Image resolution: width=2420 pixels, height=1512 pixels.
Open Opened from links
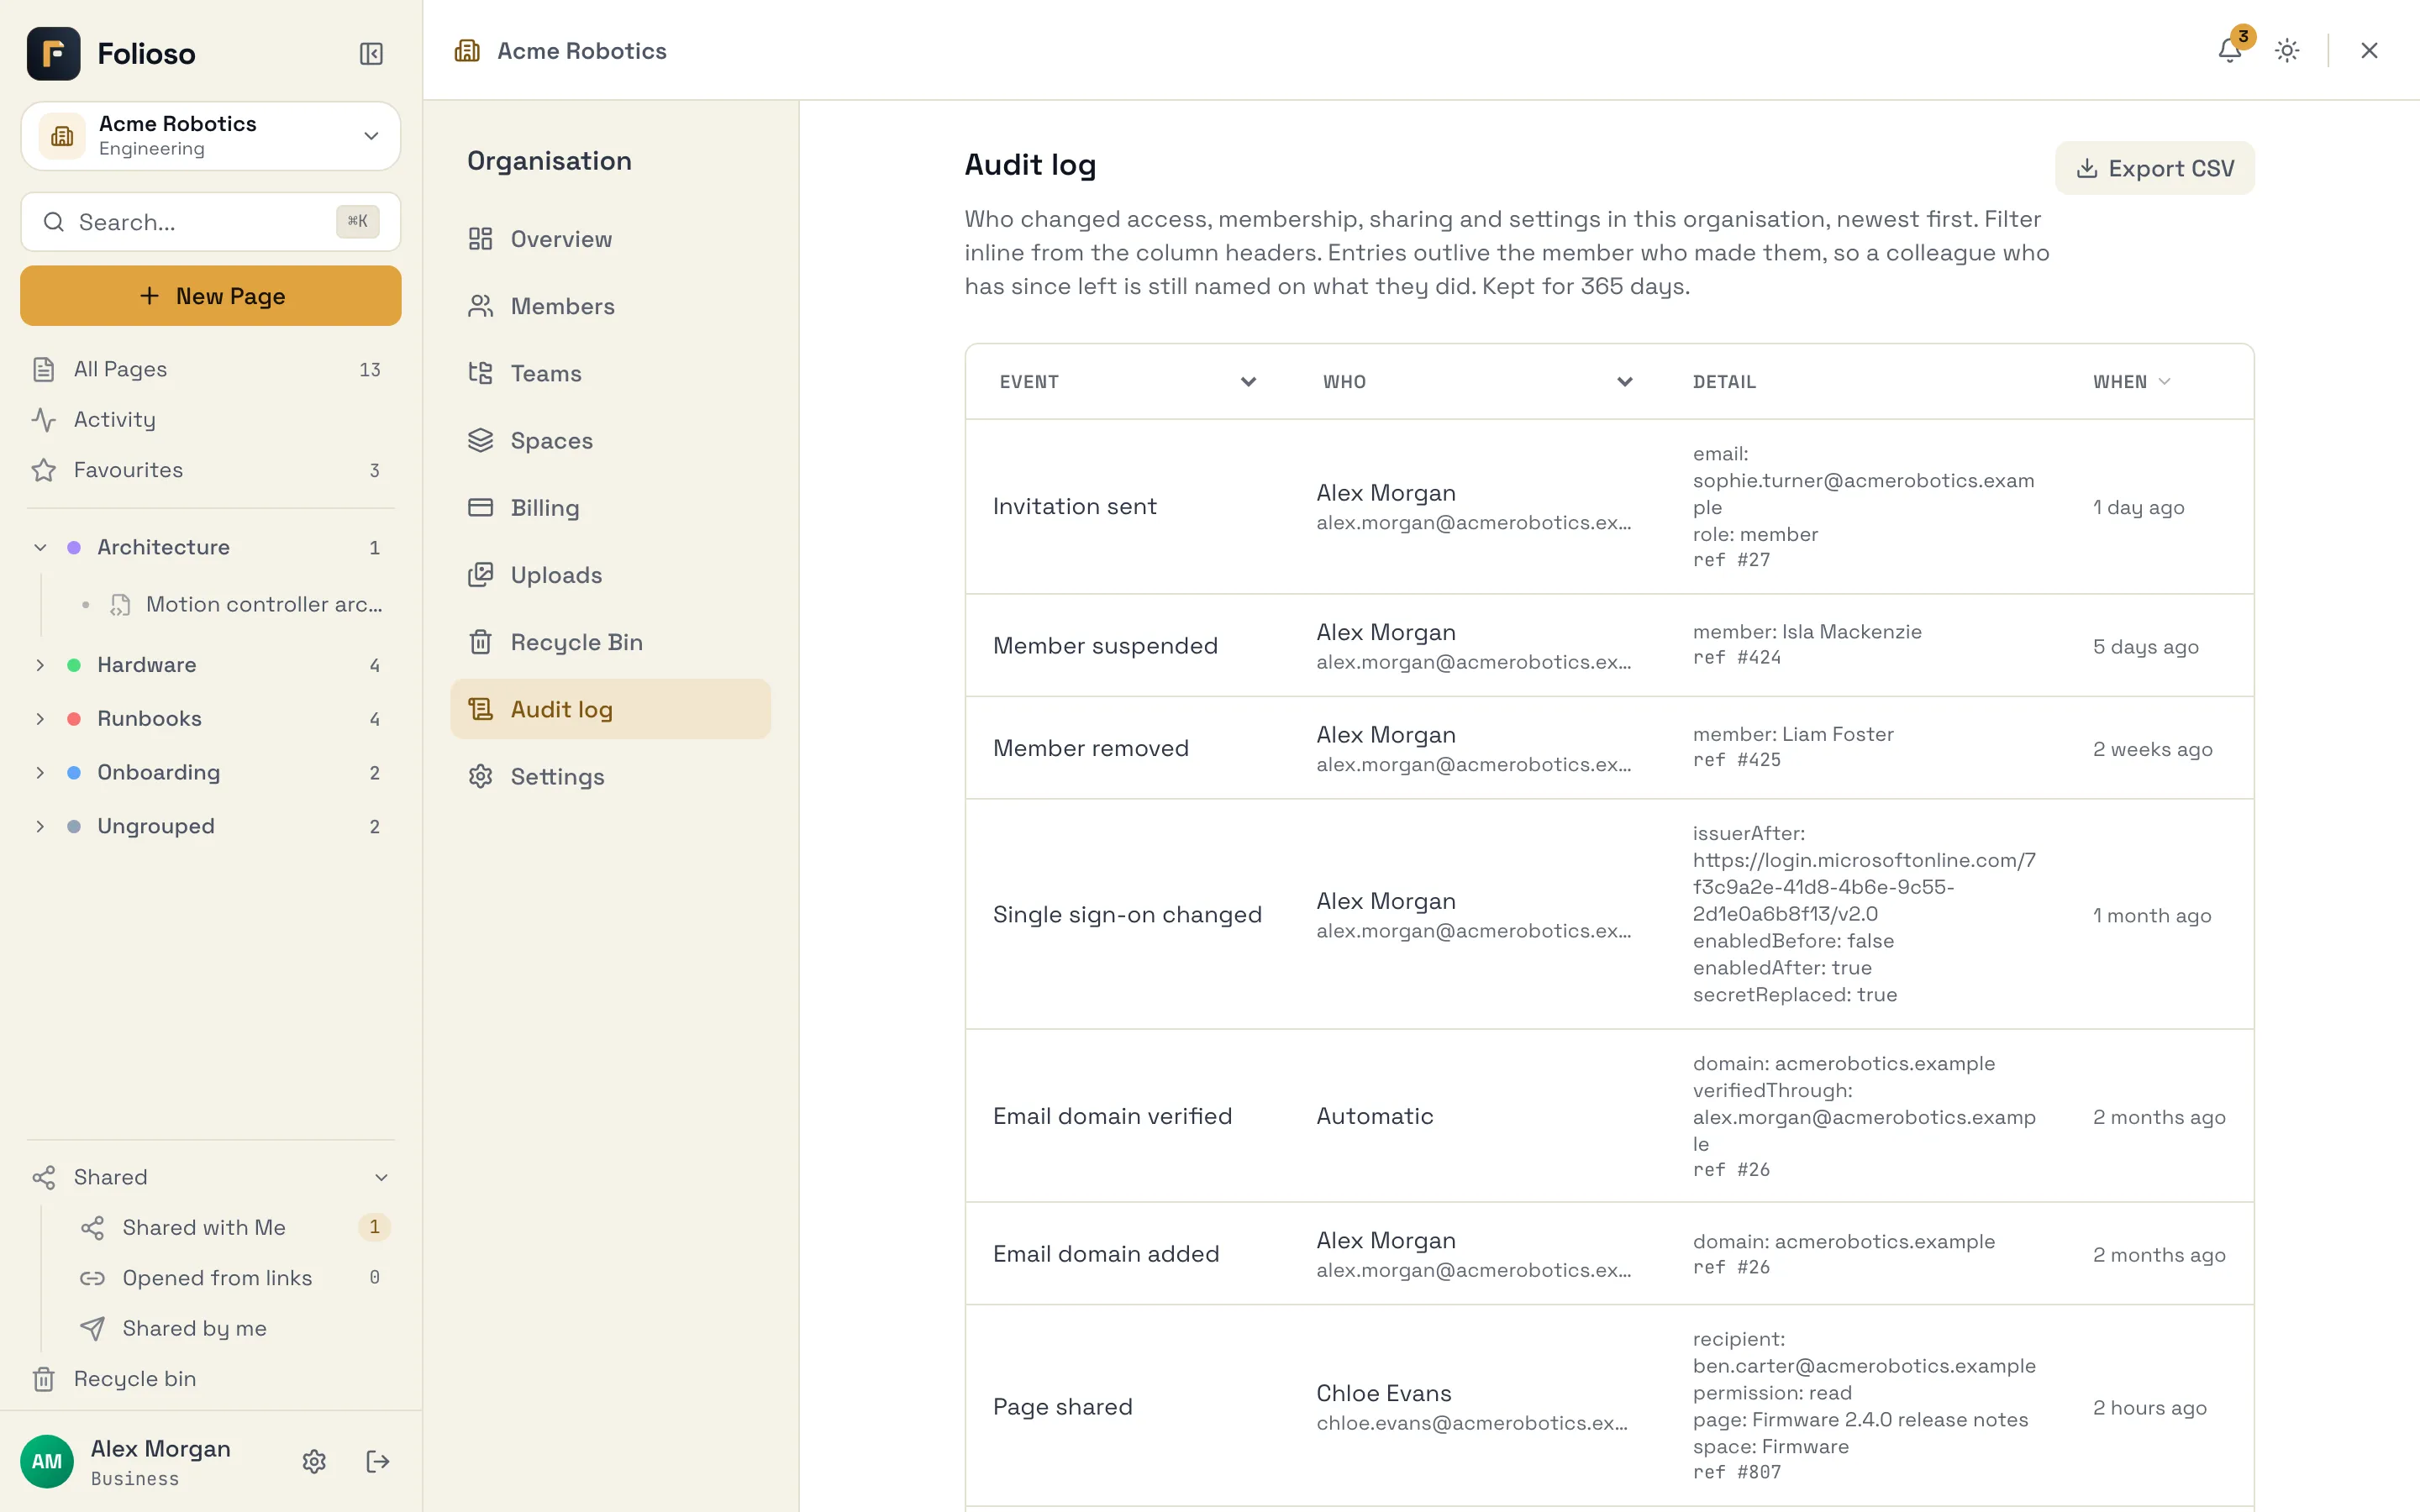coord(235,1277)
